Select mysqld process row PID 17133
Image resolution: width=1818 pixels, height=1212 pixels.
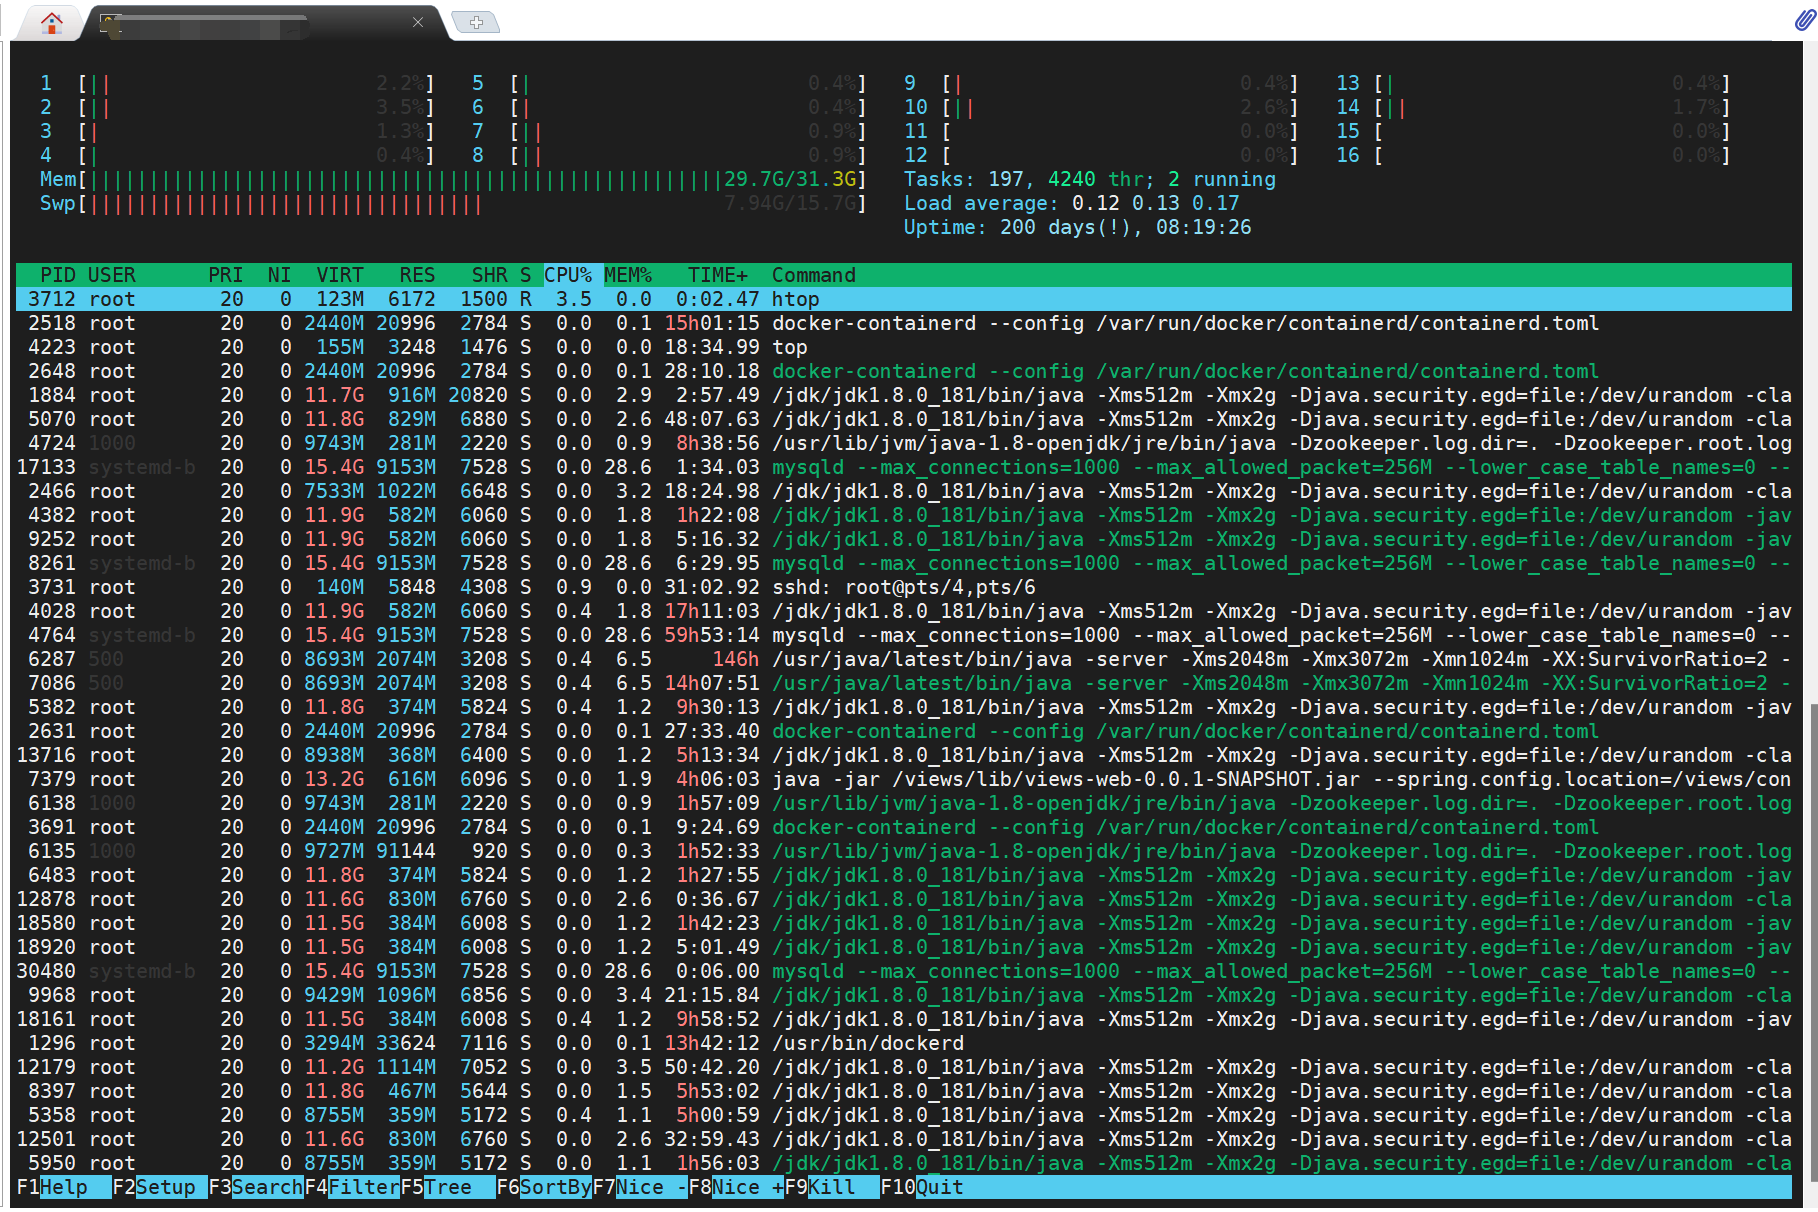[x=904, y=467]
